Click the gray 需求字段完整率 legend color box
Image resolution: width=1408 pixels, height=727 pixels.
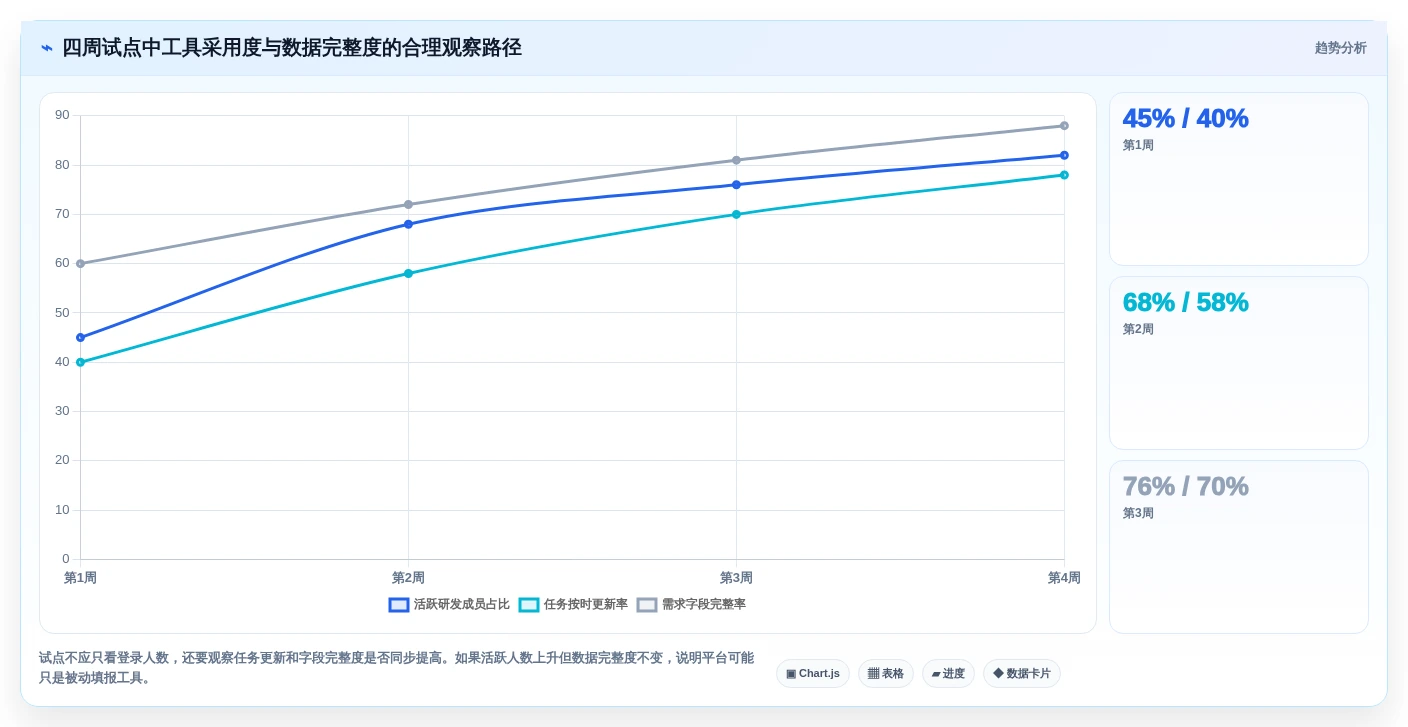point(647,605)
